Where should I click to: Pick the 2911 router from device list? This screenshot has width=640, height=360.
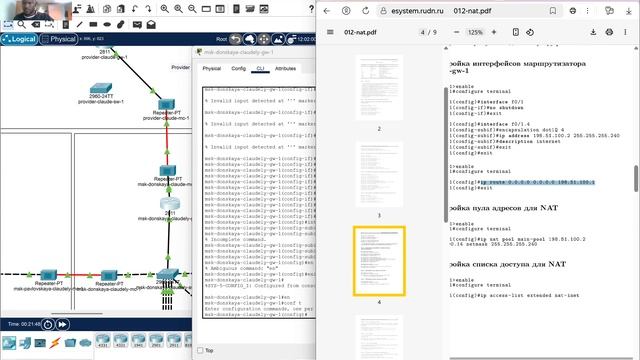(x=174, y=340)
